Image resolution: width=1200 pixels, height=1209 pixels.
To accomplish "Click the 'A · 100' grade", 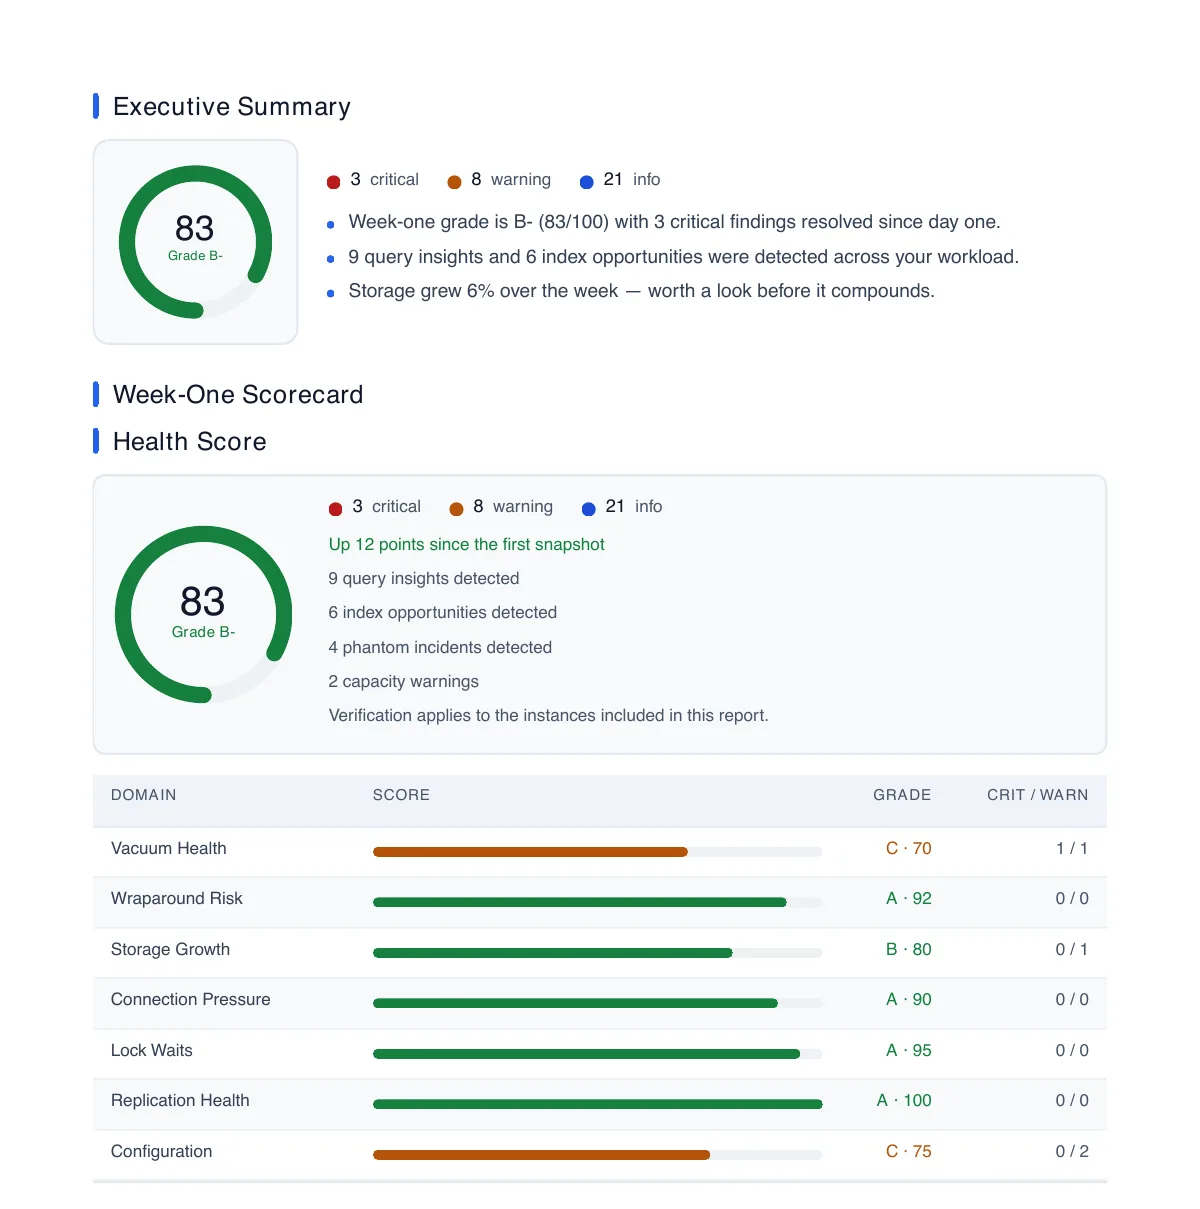I will (904, 1100).
